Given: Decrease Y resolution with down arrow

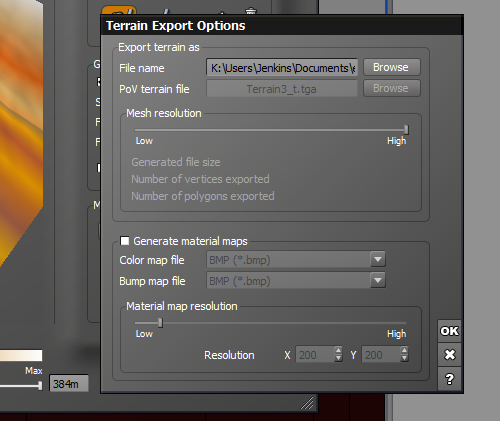Looking at the screenshot, I should point(404,358).
